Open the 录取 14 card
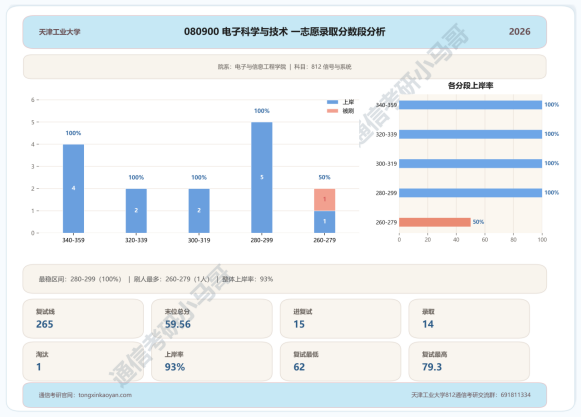The height and width of the screenshot is (418, 581). pos(469,319)
